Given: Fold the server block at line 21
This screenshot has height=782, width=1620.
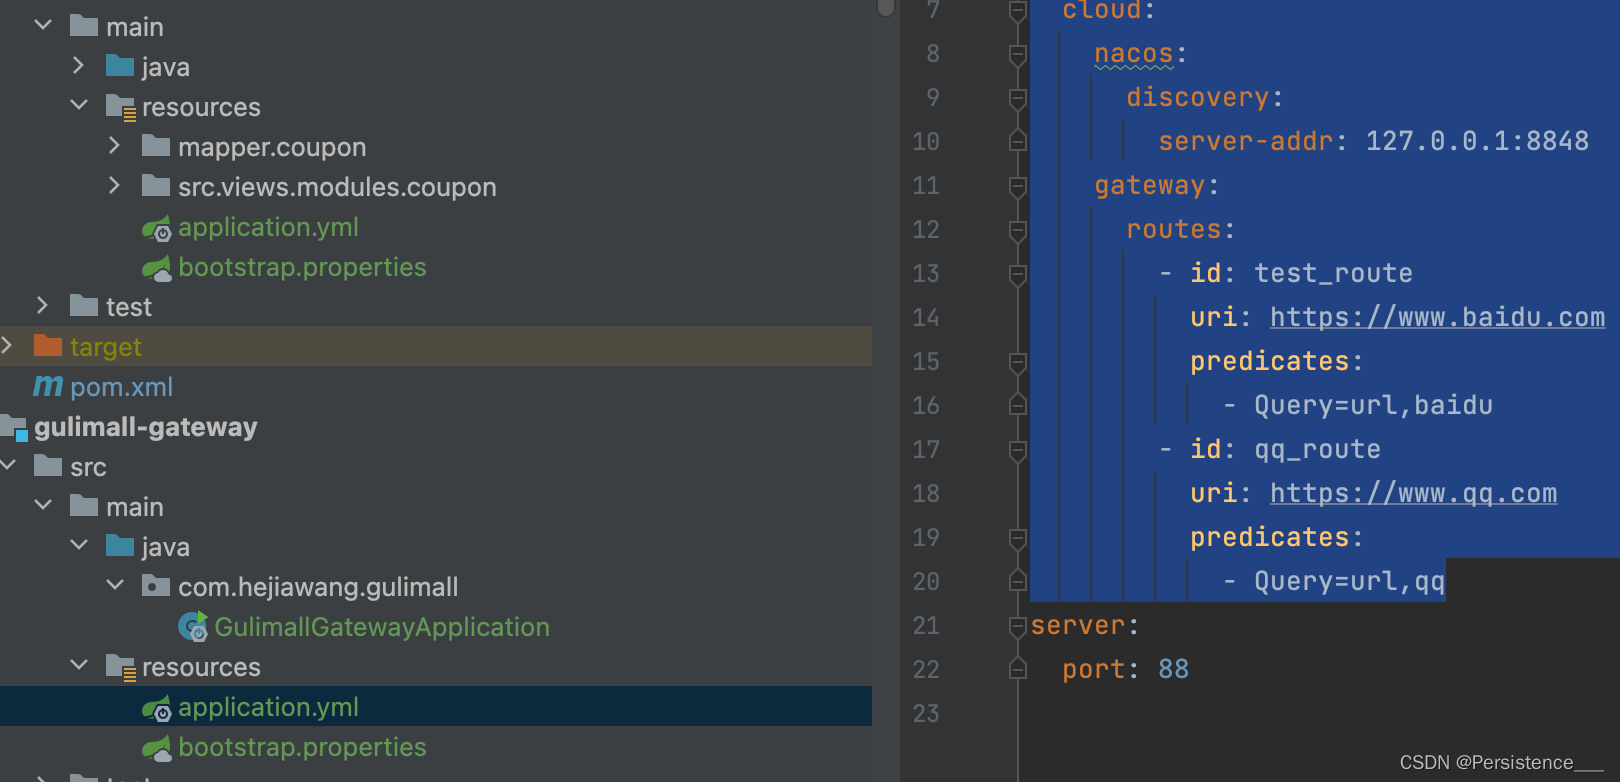Looking at the screenshot, I should (x=1018, y=626).
